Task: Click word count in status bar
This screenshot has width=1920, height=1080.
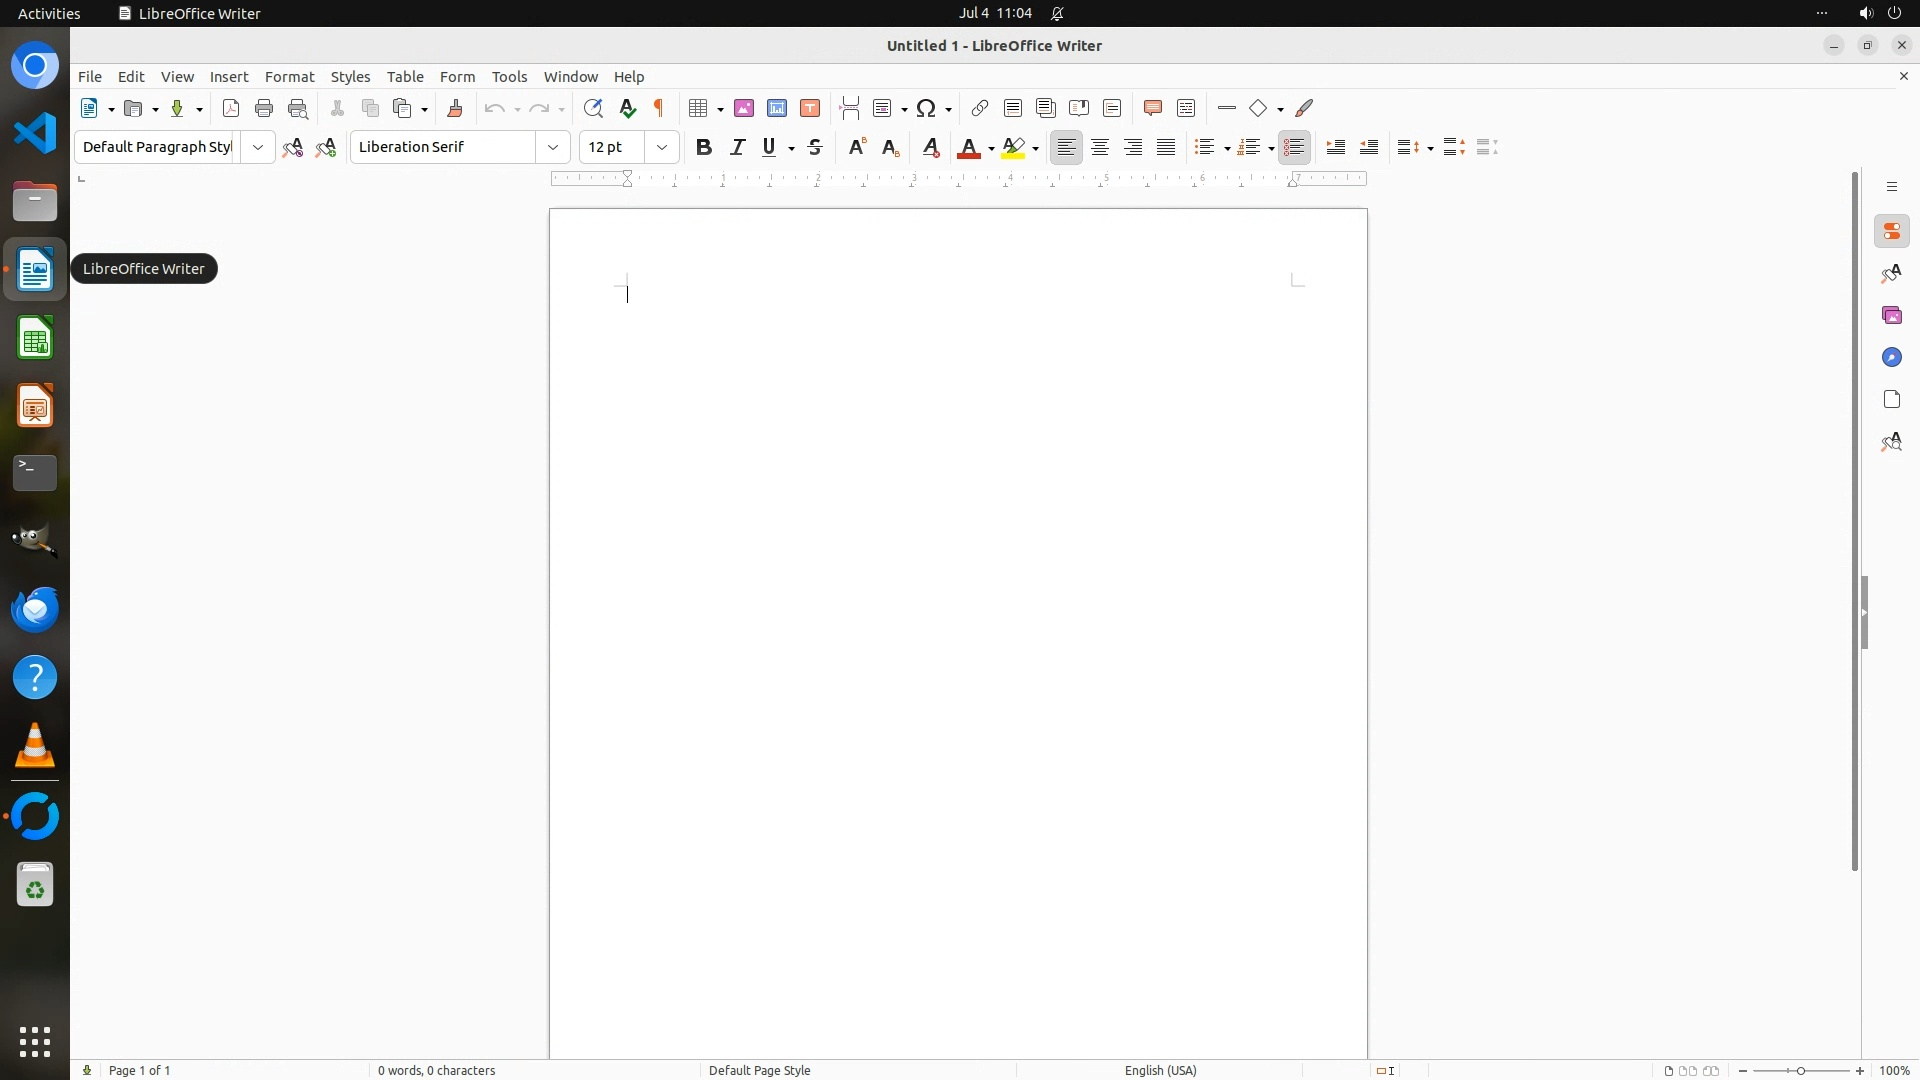Action: click(436, 1070)
